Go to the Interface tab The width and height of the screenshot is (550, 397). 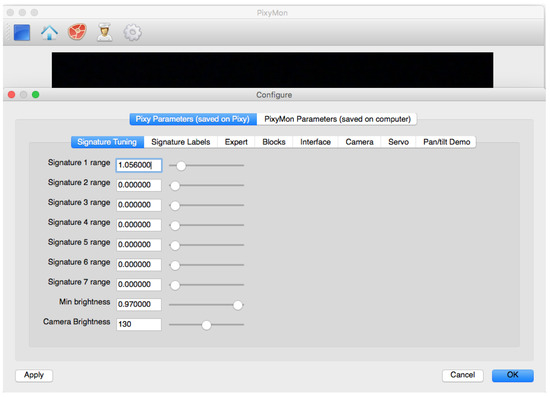point(315,142)
